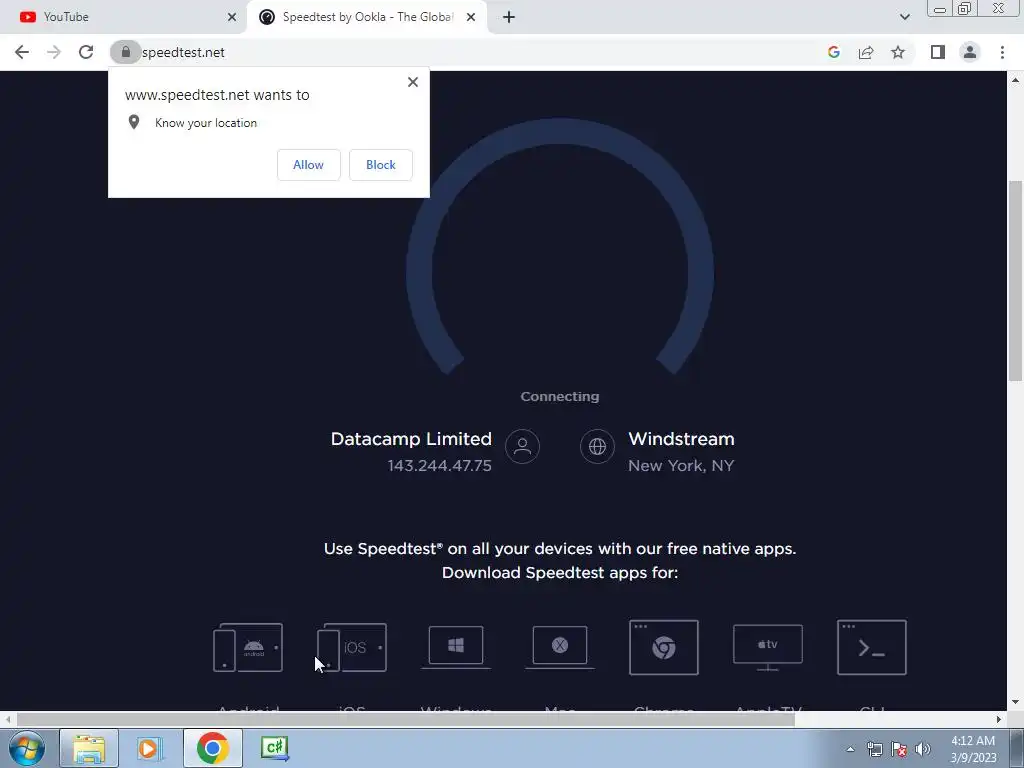Open a new browser tab
Viewport: 1024px width, 768px height.
[x=509, y=17]
